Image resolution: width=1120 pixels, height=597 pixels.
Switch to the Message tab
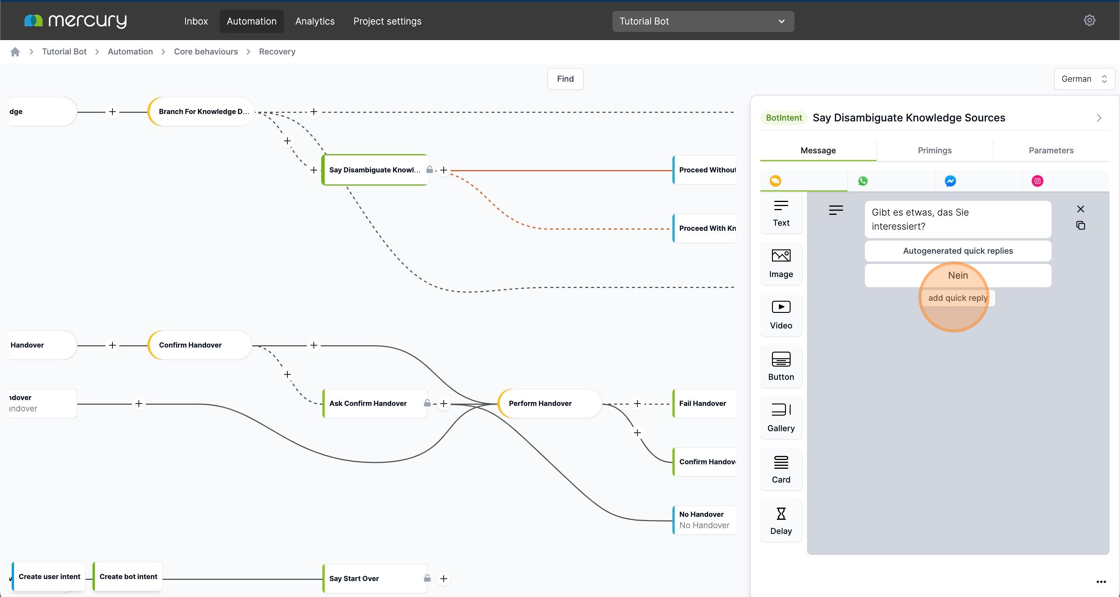pos(818,151)
